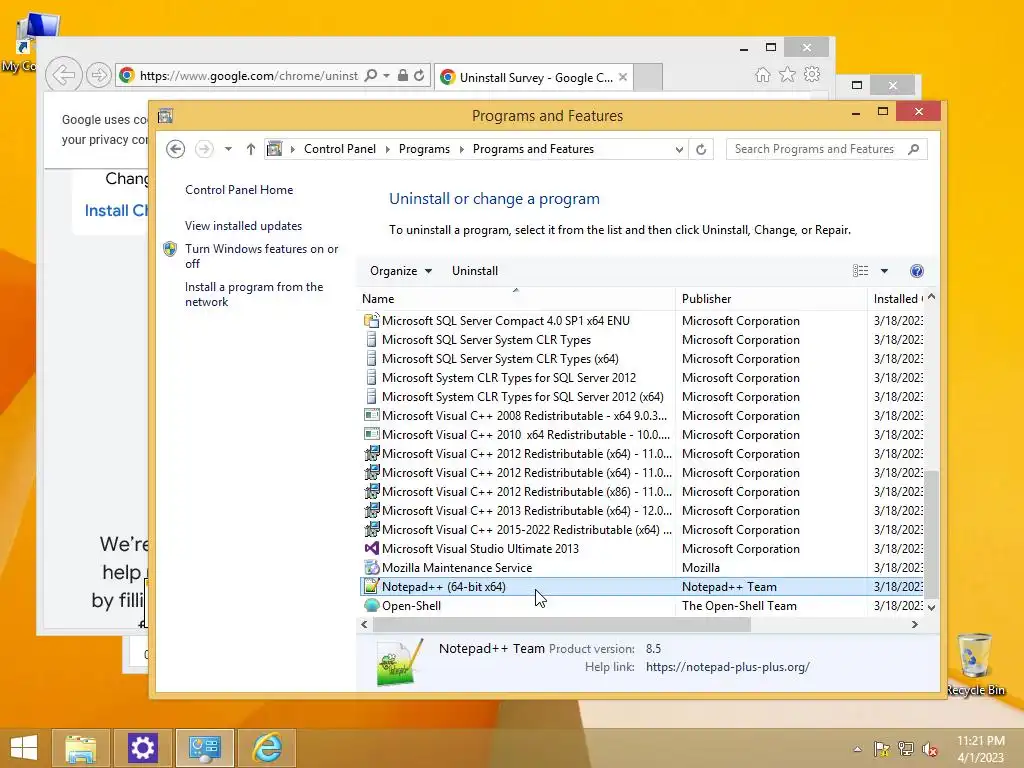Screen dimensions: 1024x768
Task: Click scroll right arrow of horizontal scrollbar
Action: pyautogui.click(x=914, y=625)
